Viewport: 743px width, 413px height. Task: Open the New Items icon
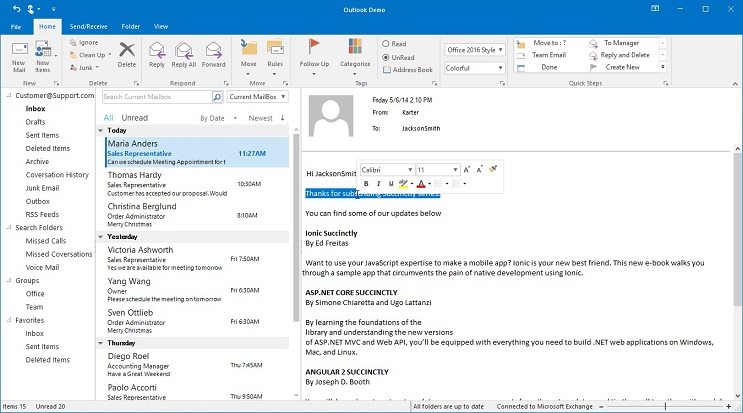(43, 49)
